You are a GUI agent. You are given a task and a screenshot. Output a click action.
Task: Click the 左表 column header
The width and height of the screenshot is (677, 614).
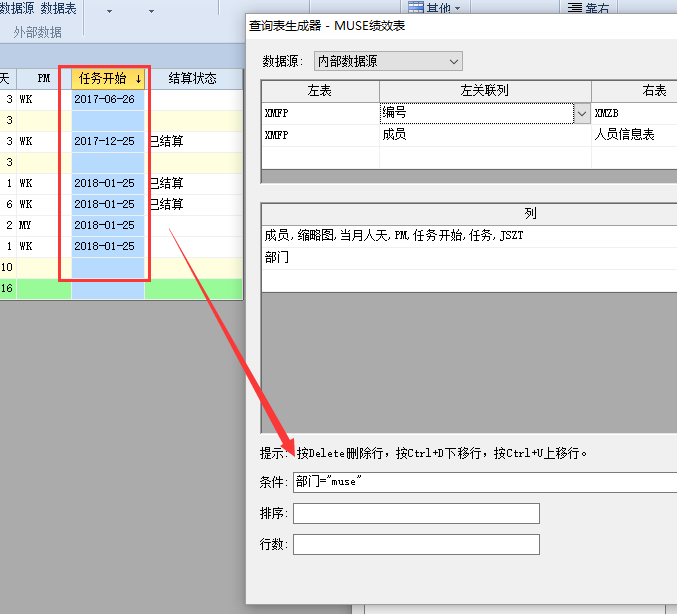point(320,91)
